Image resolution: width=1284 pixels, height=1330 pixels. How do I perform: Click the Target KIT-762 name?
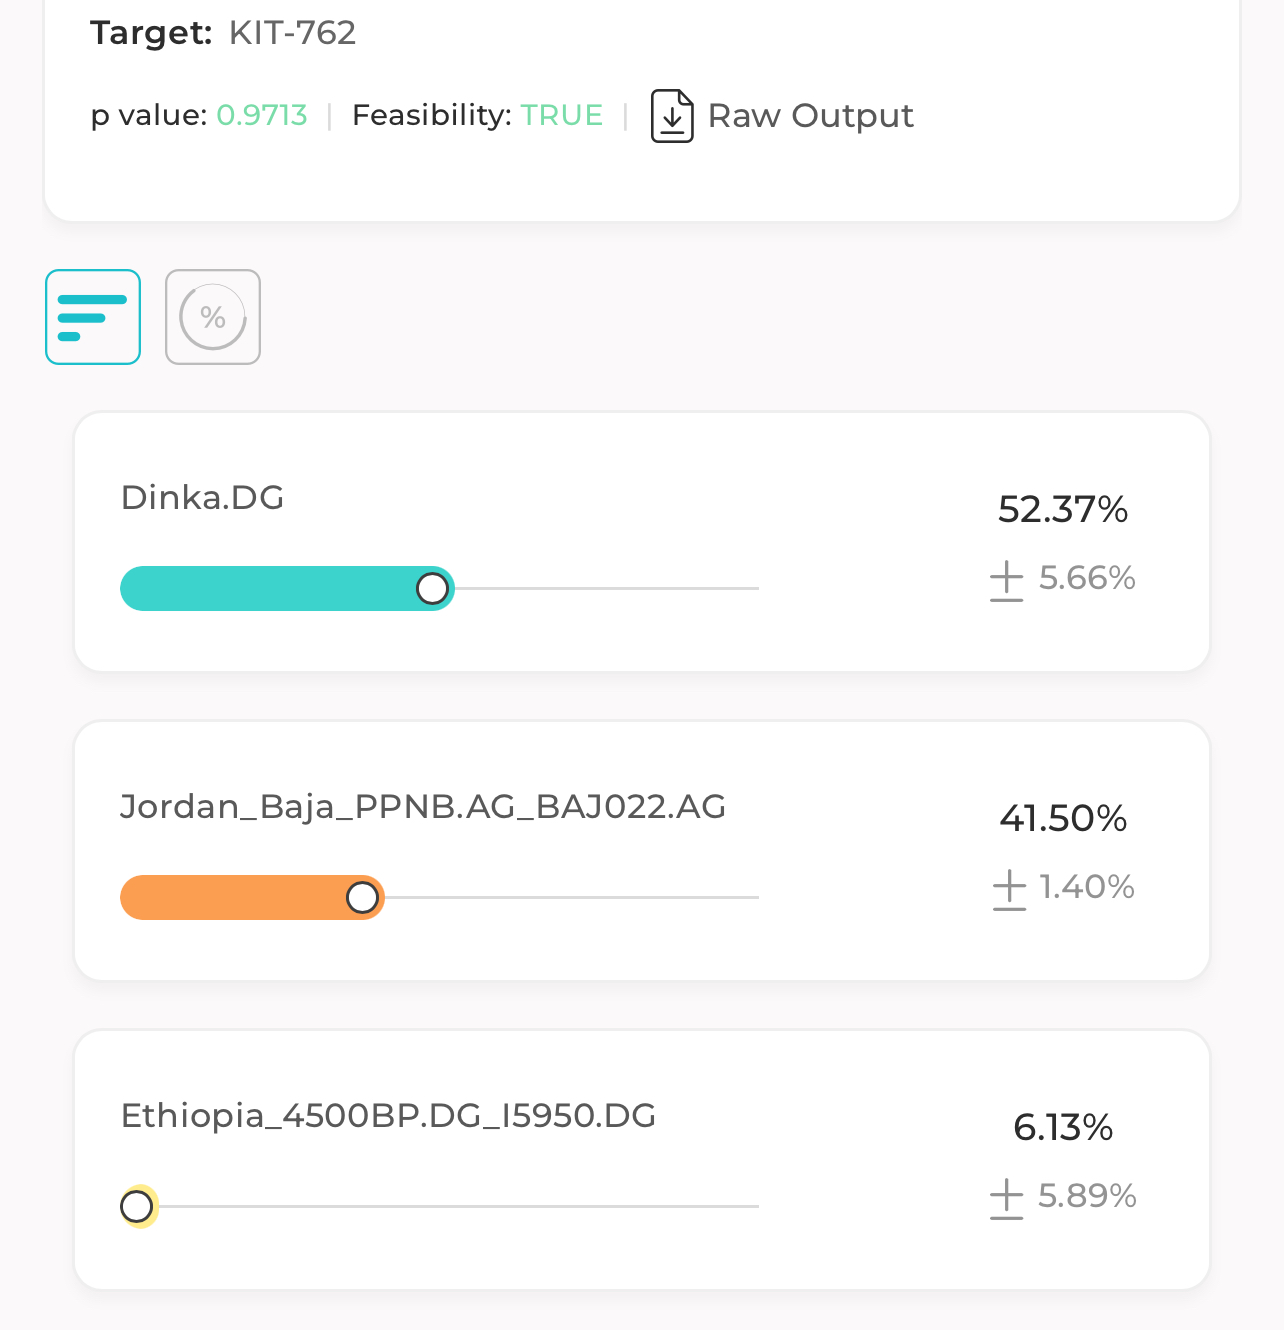(292, 33)
